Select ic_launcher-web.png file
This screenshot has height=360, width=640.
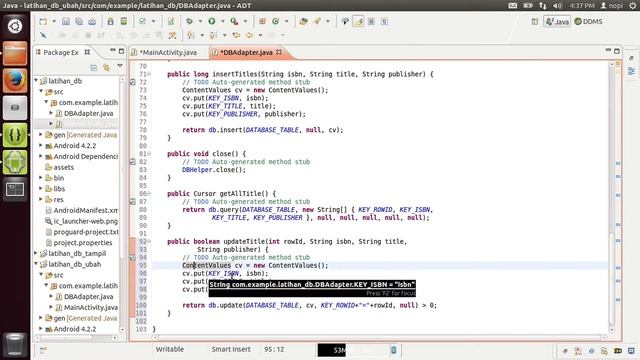click(85, 221)
